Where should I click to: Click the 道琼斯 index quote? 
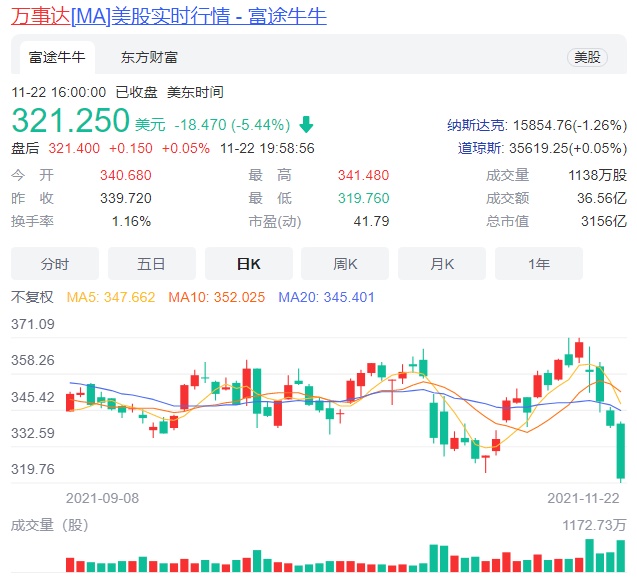(x=542, y=148)
